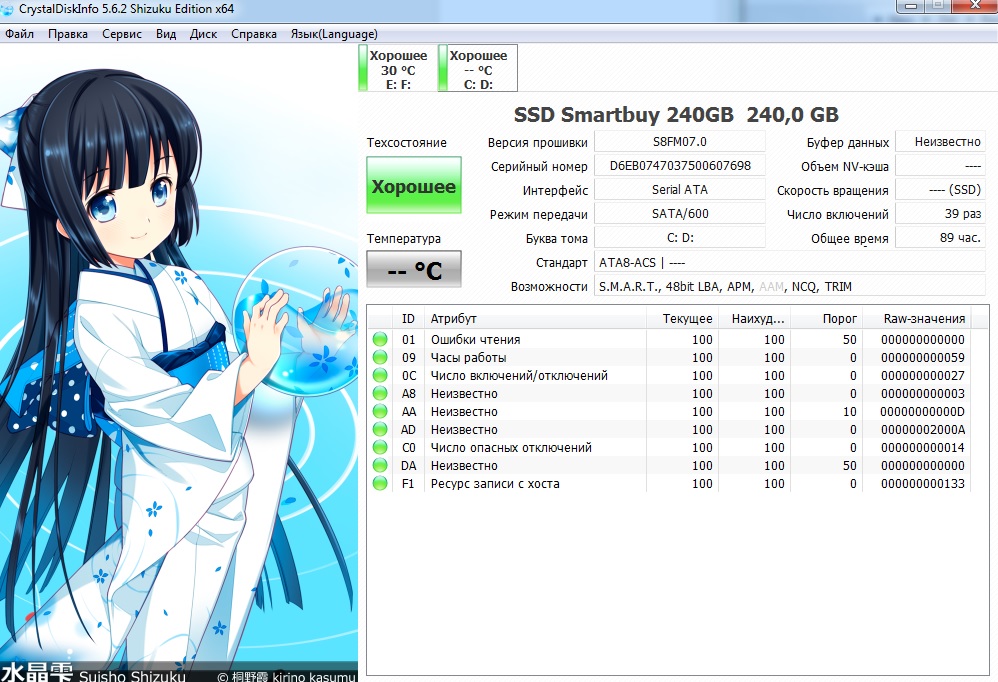Click the Serial ATA interface field
Viewport: 998px width, 682px height.
[x=680, y=190]
